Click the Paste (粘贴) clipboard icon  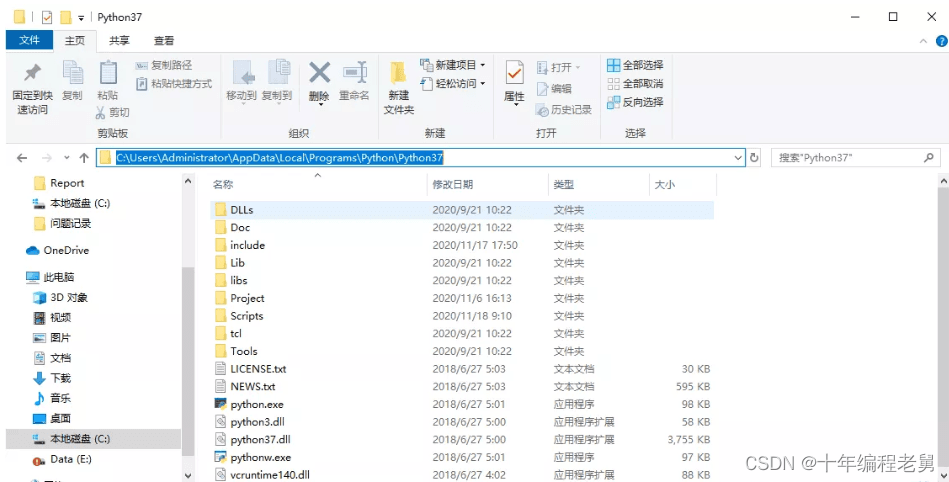[108, 74]
